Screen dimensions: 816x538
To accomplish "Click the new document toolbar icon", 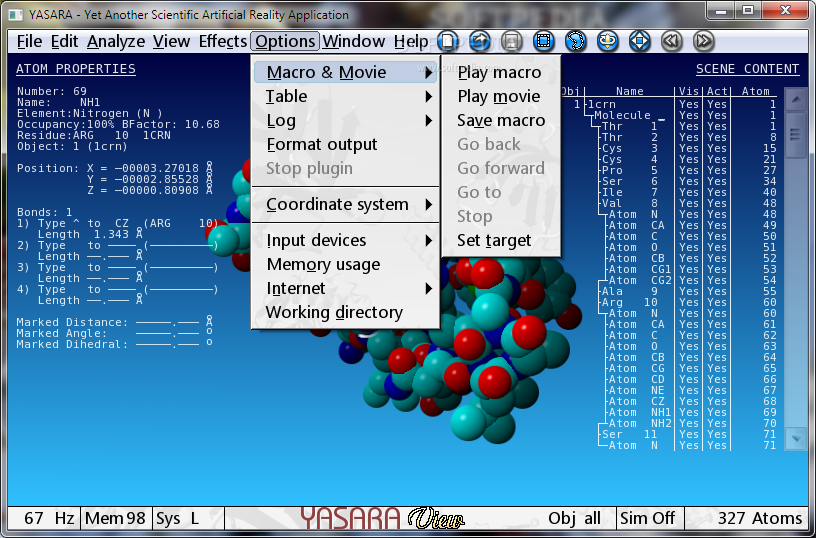I will (x=448, y=41).
